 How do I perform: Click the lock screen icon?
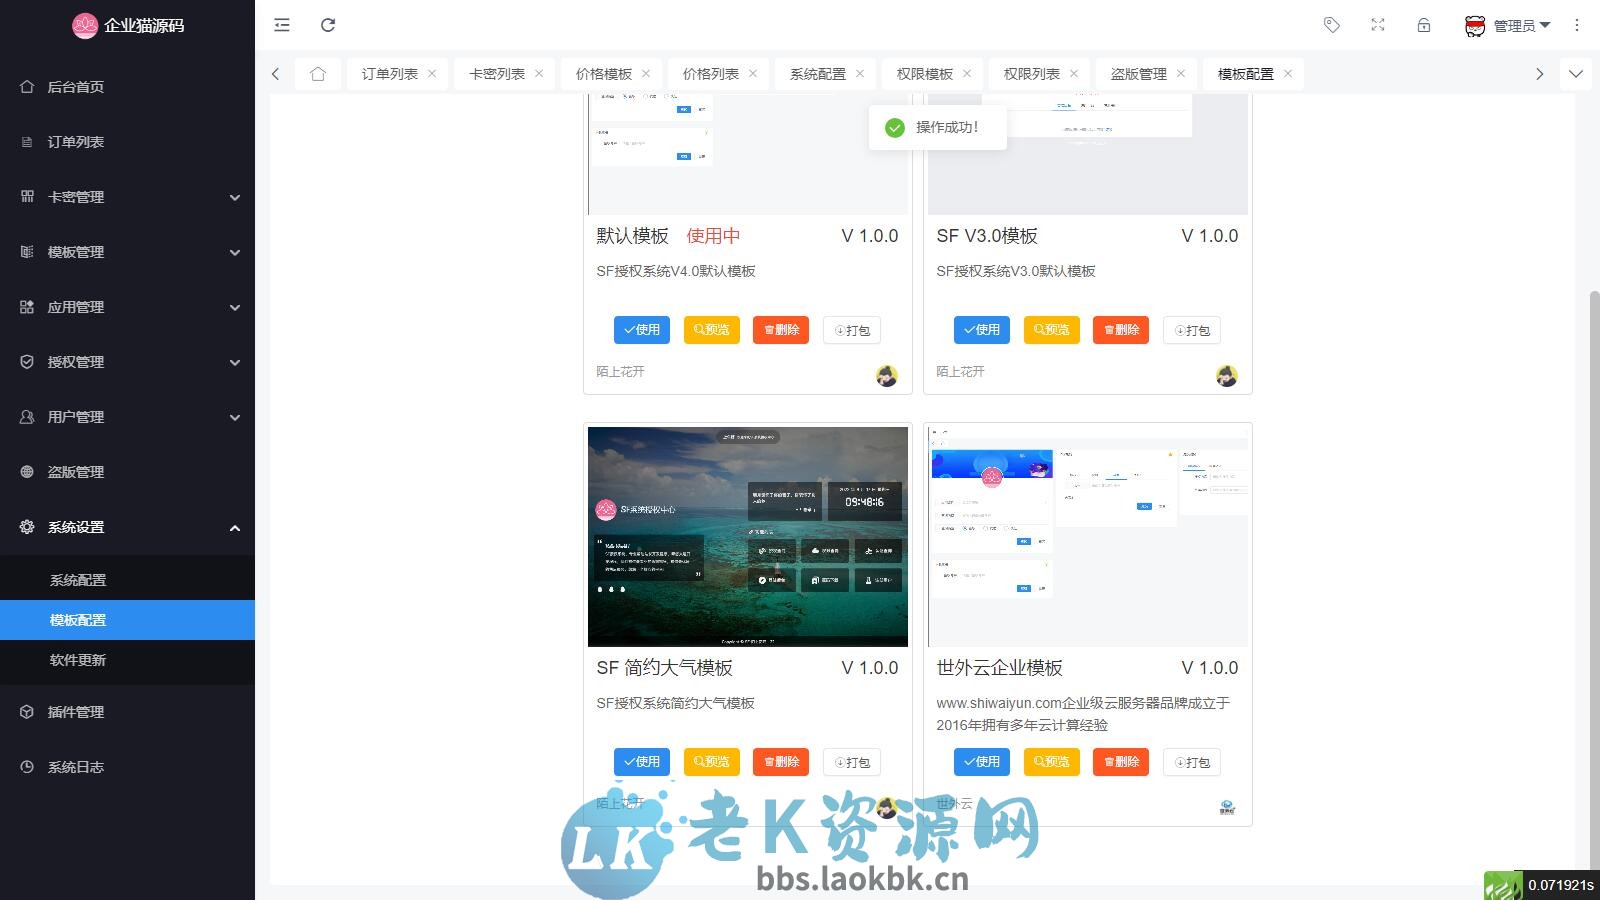[x=1423, y=25]
